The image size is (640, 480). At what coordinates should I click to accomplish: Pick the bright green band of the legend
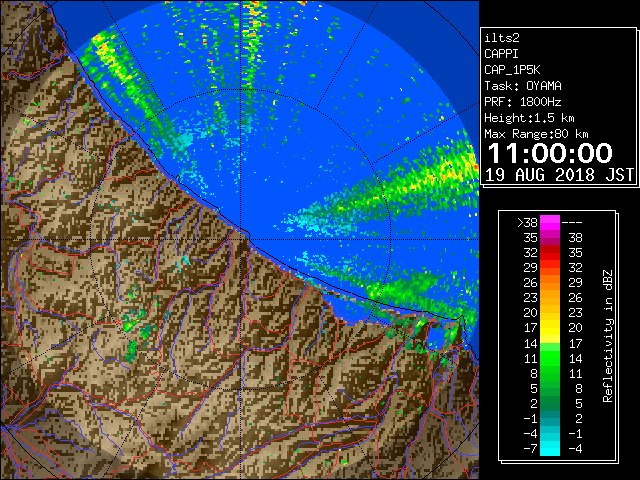point(550,358)
